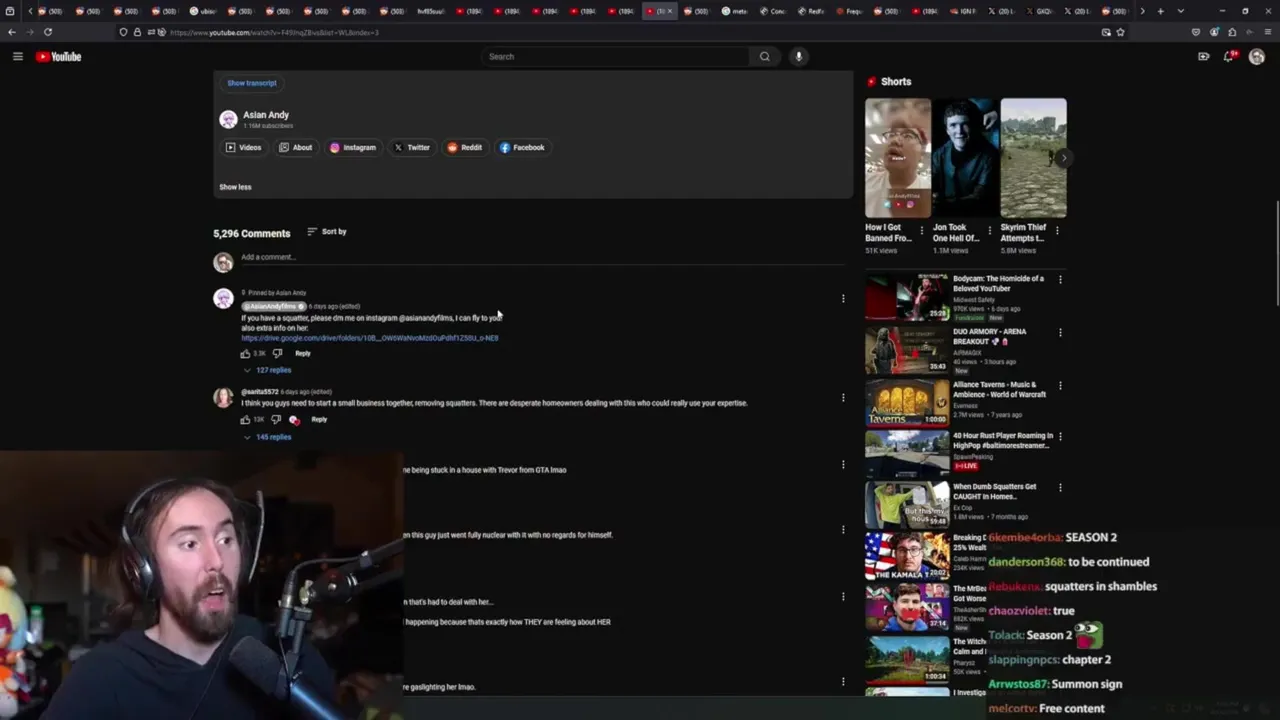The width and height of the screenshot is (1280, 720).
Task: Reply to the pinned comment
Action: [x=303, y=353]
